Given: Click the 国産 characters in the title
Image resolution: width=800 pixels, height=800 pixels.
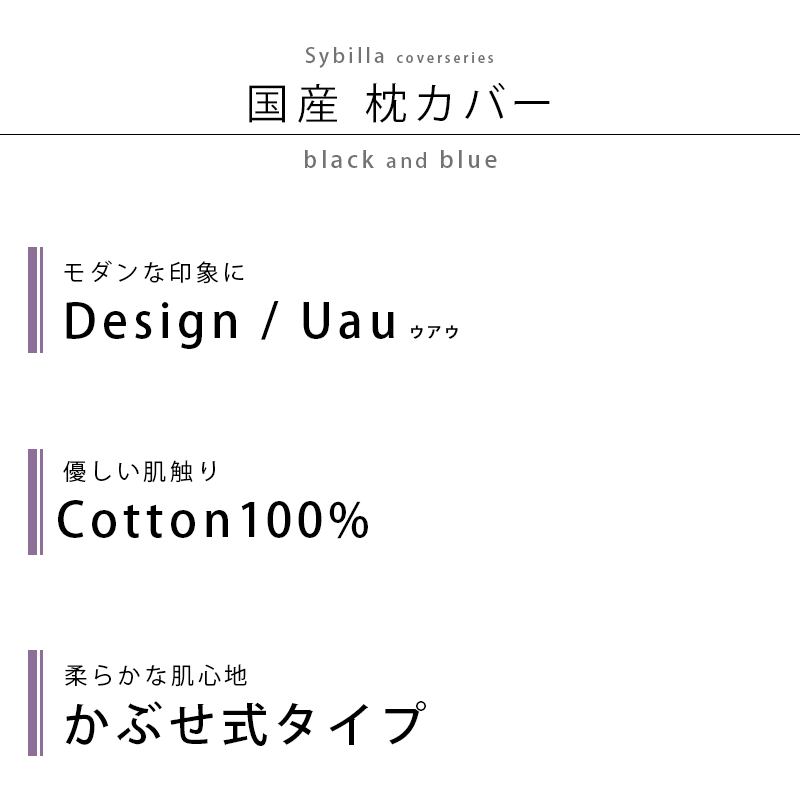Looking at the screenshot, I should (x=293, y=104).
